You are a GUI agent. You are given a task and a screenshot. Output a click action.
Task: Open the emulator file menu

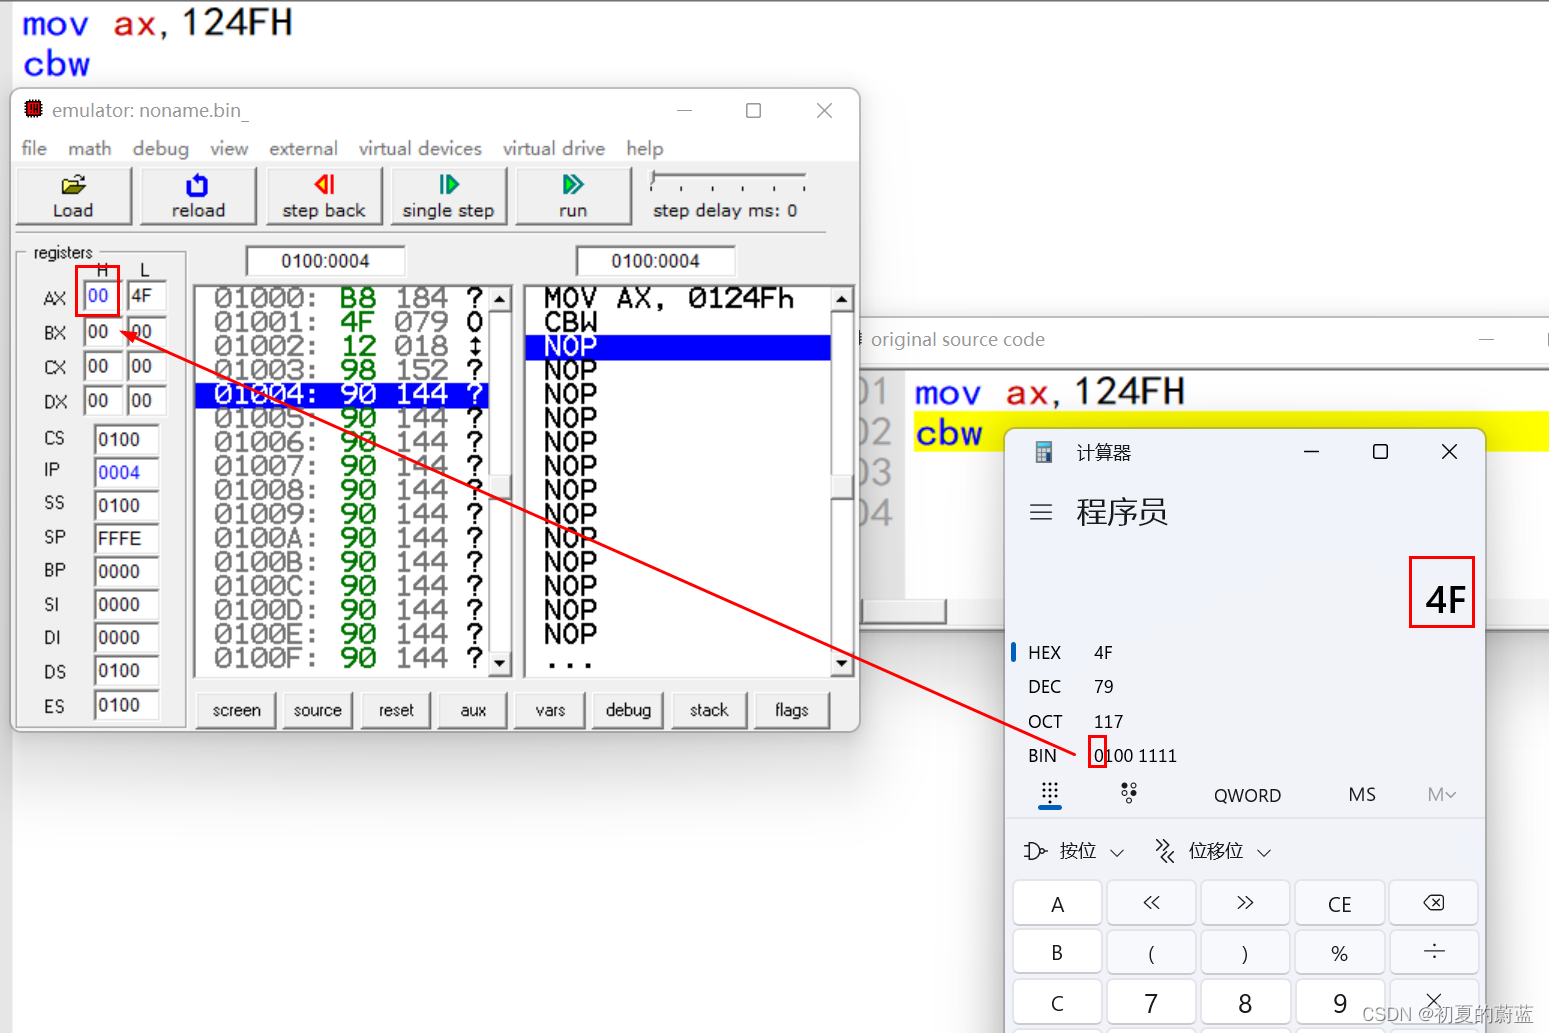(34, 148)
